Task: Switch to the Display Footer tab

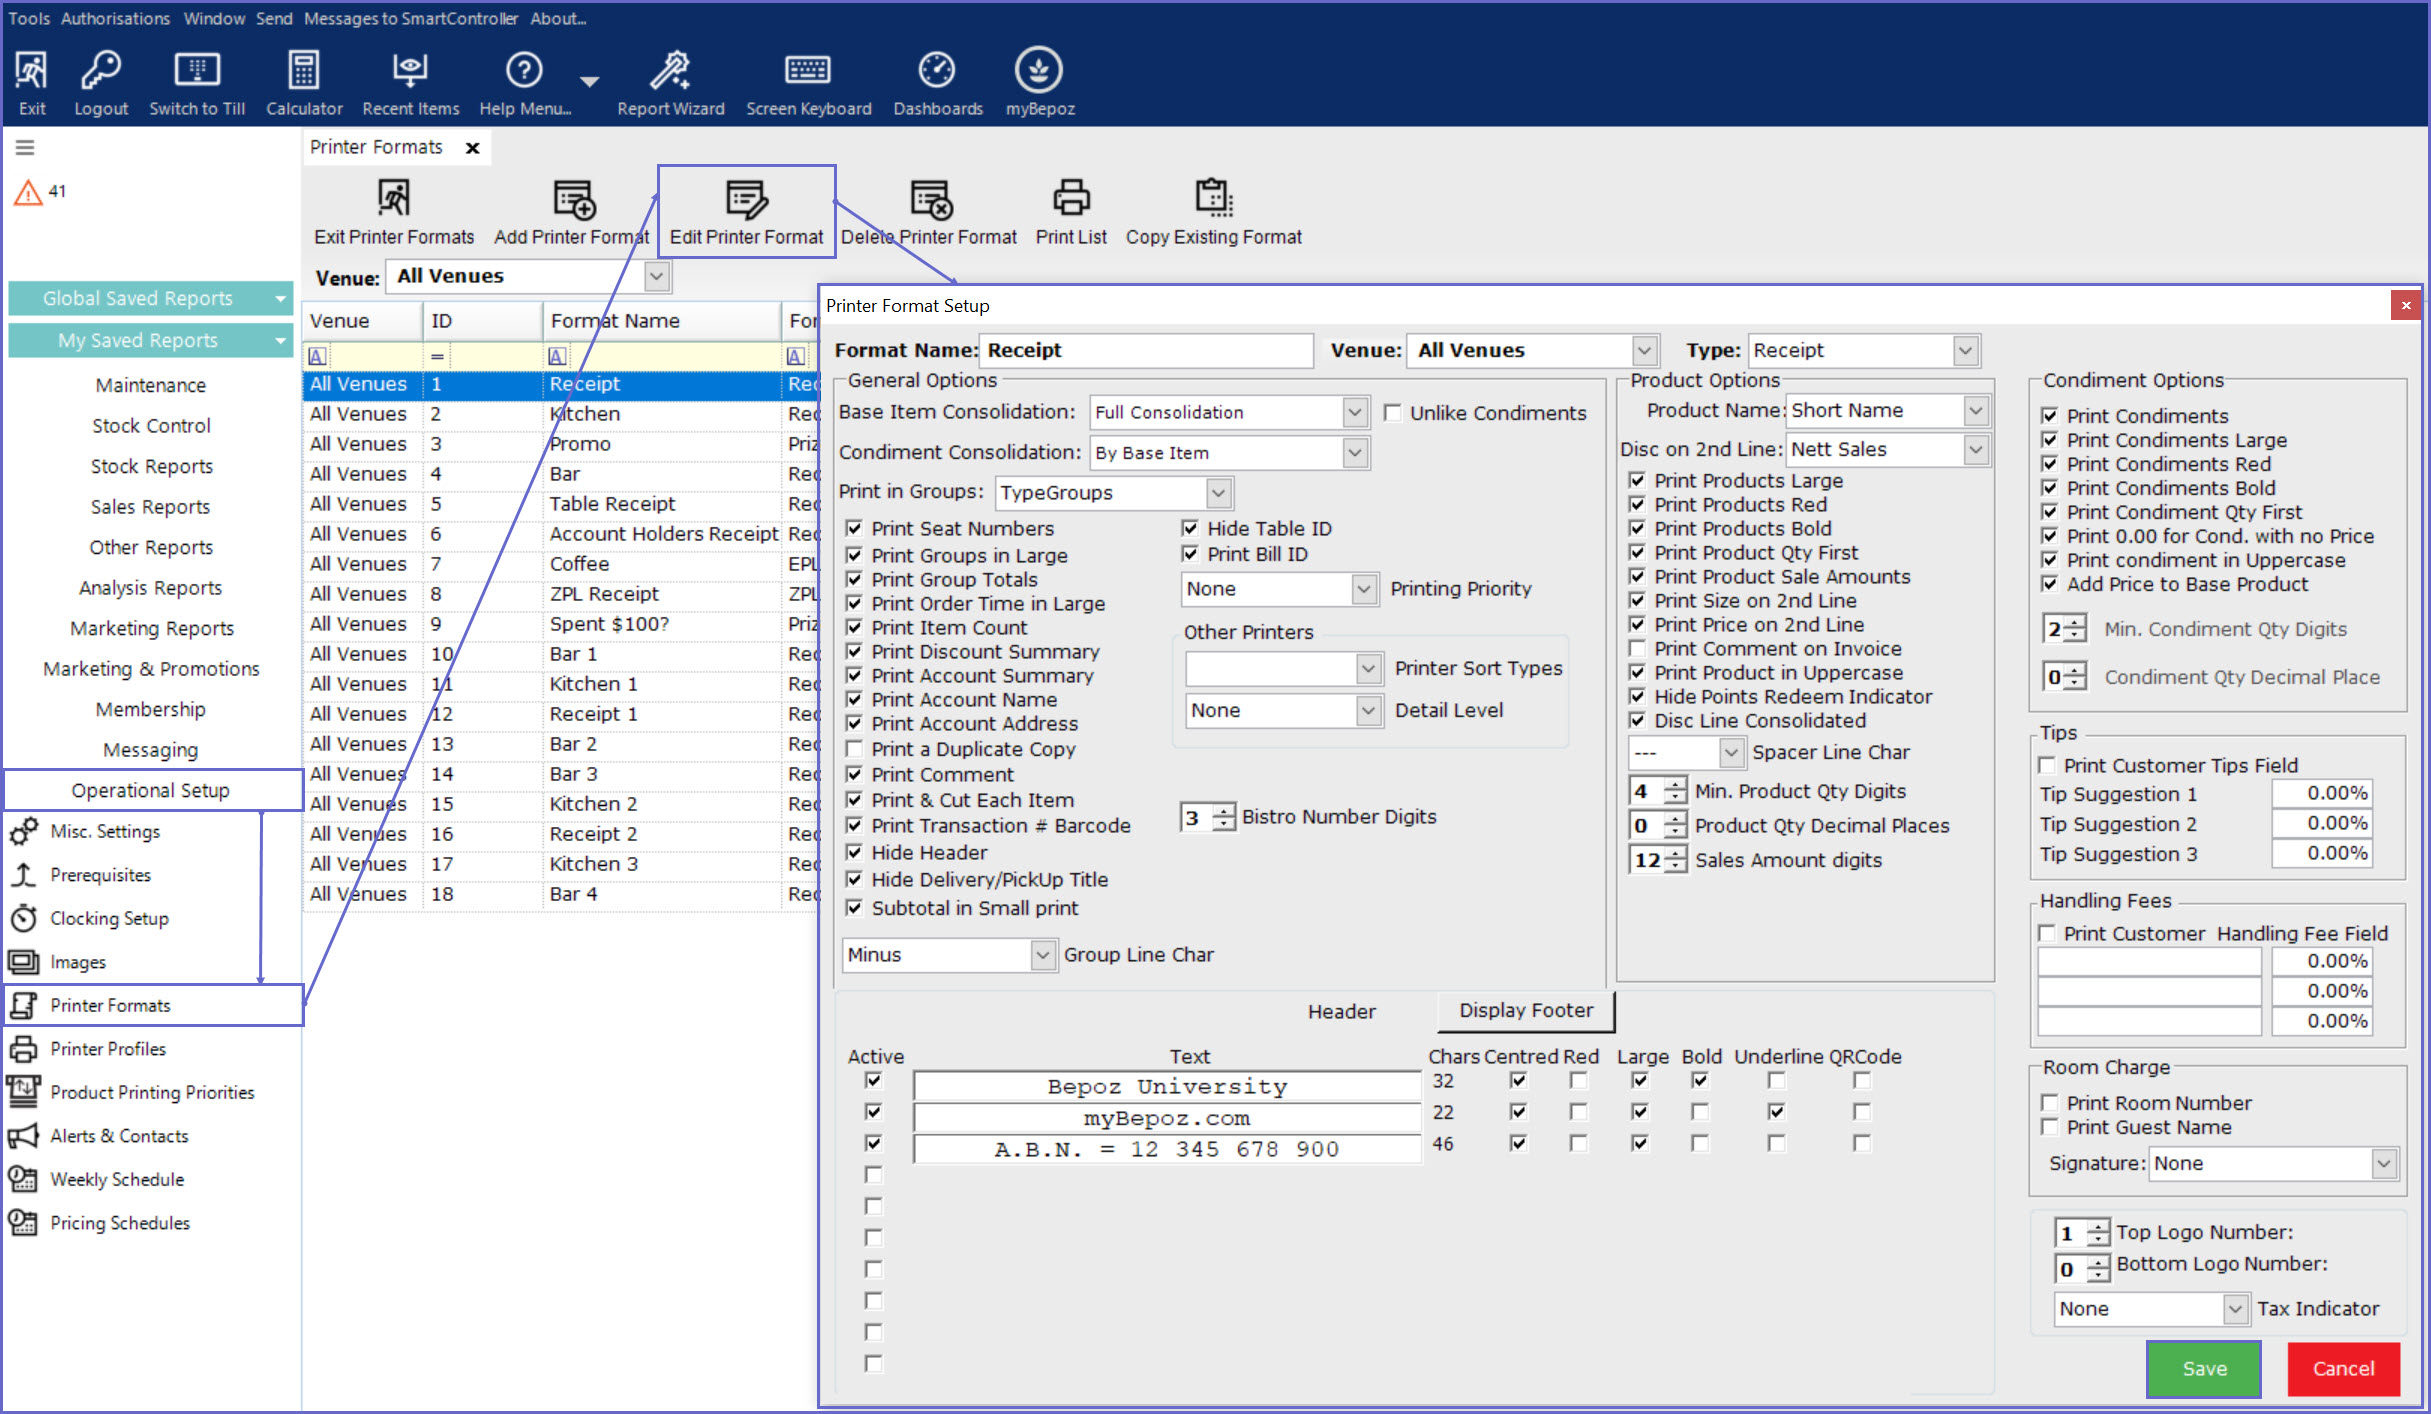Action: tap(1525, 1010)
